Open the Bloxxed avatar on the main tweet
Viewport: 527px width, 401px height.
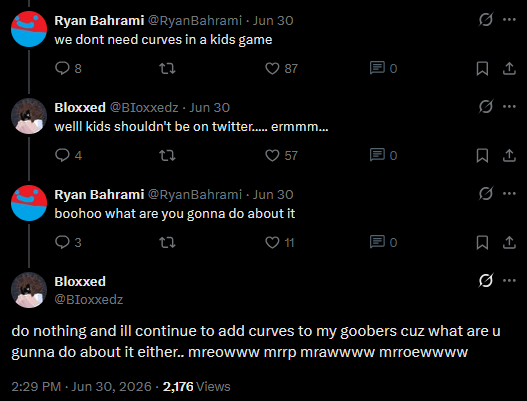(29, 290)
